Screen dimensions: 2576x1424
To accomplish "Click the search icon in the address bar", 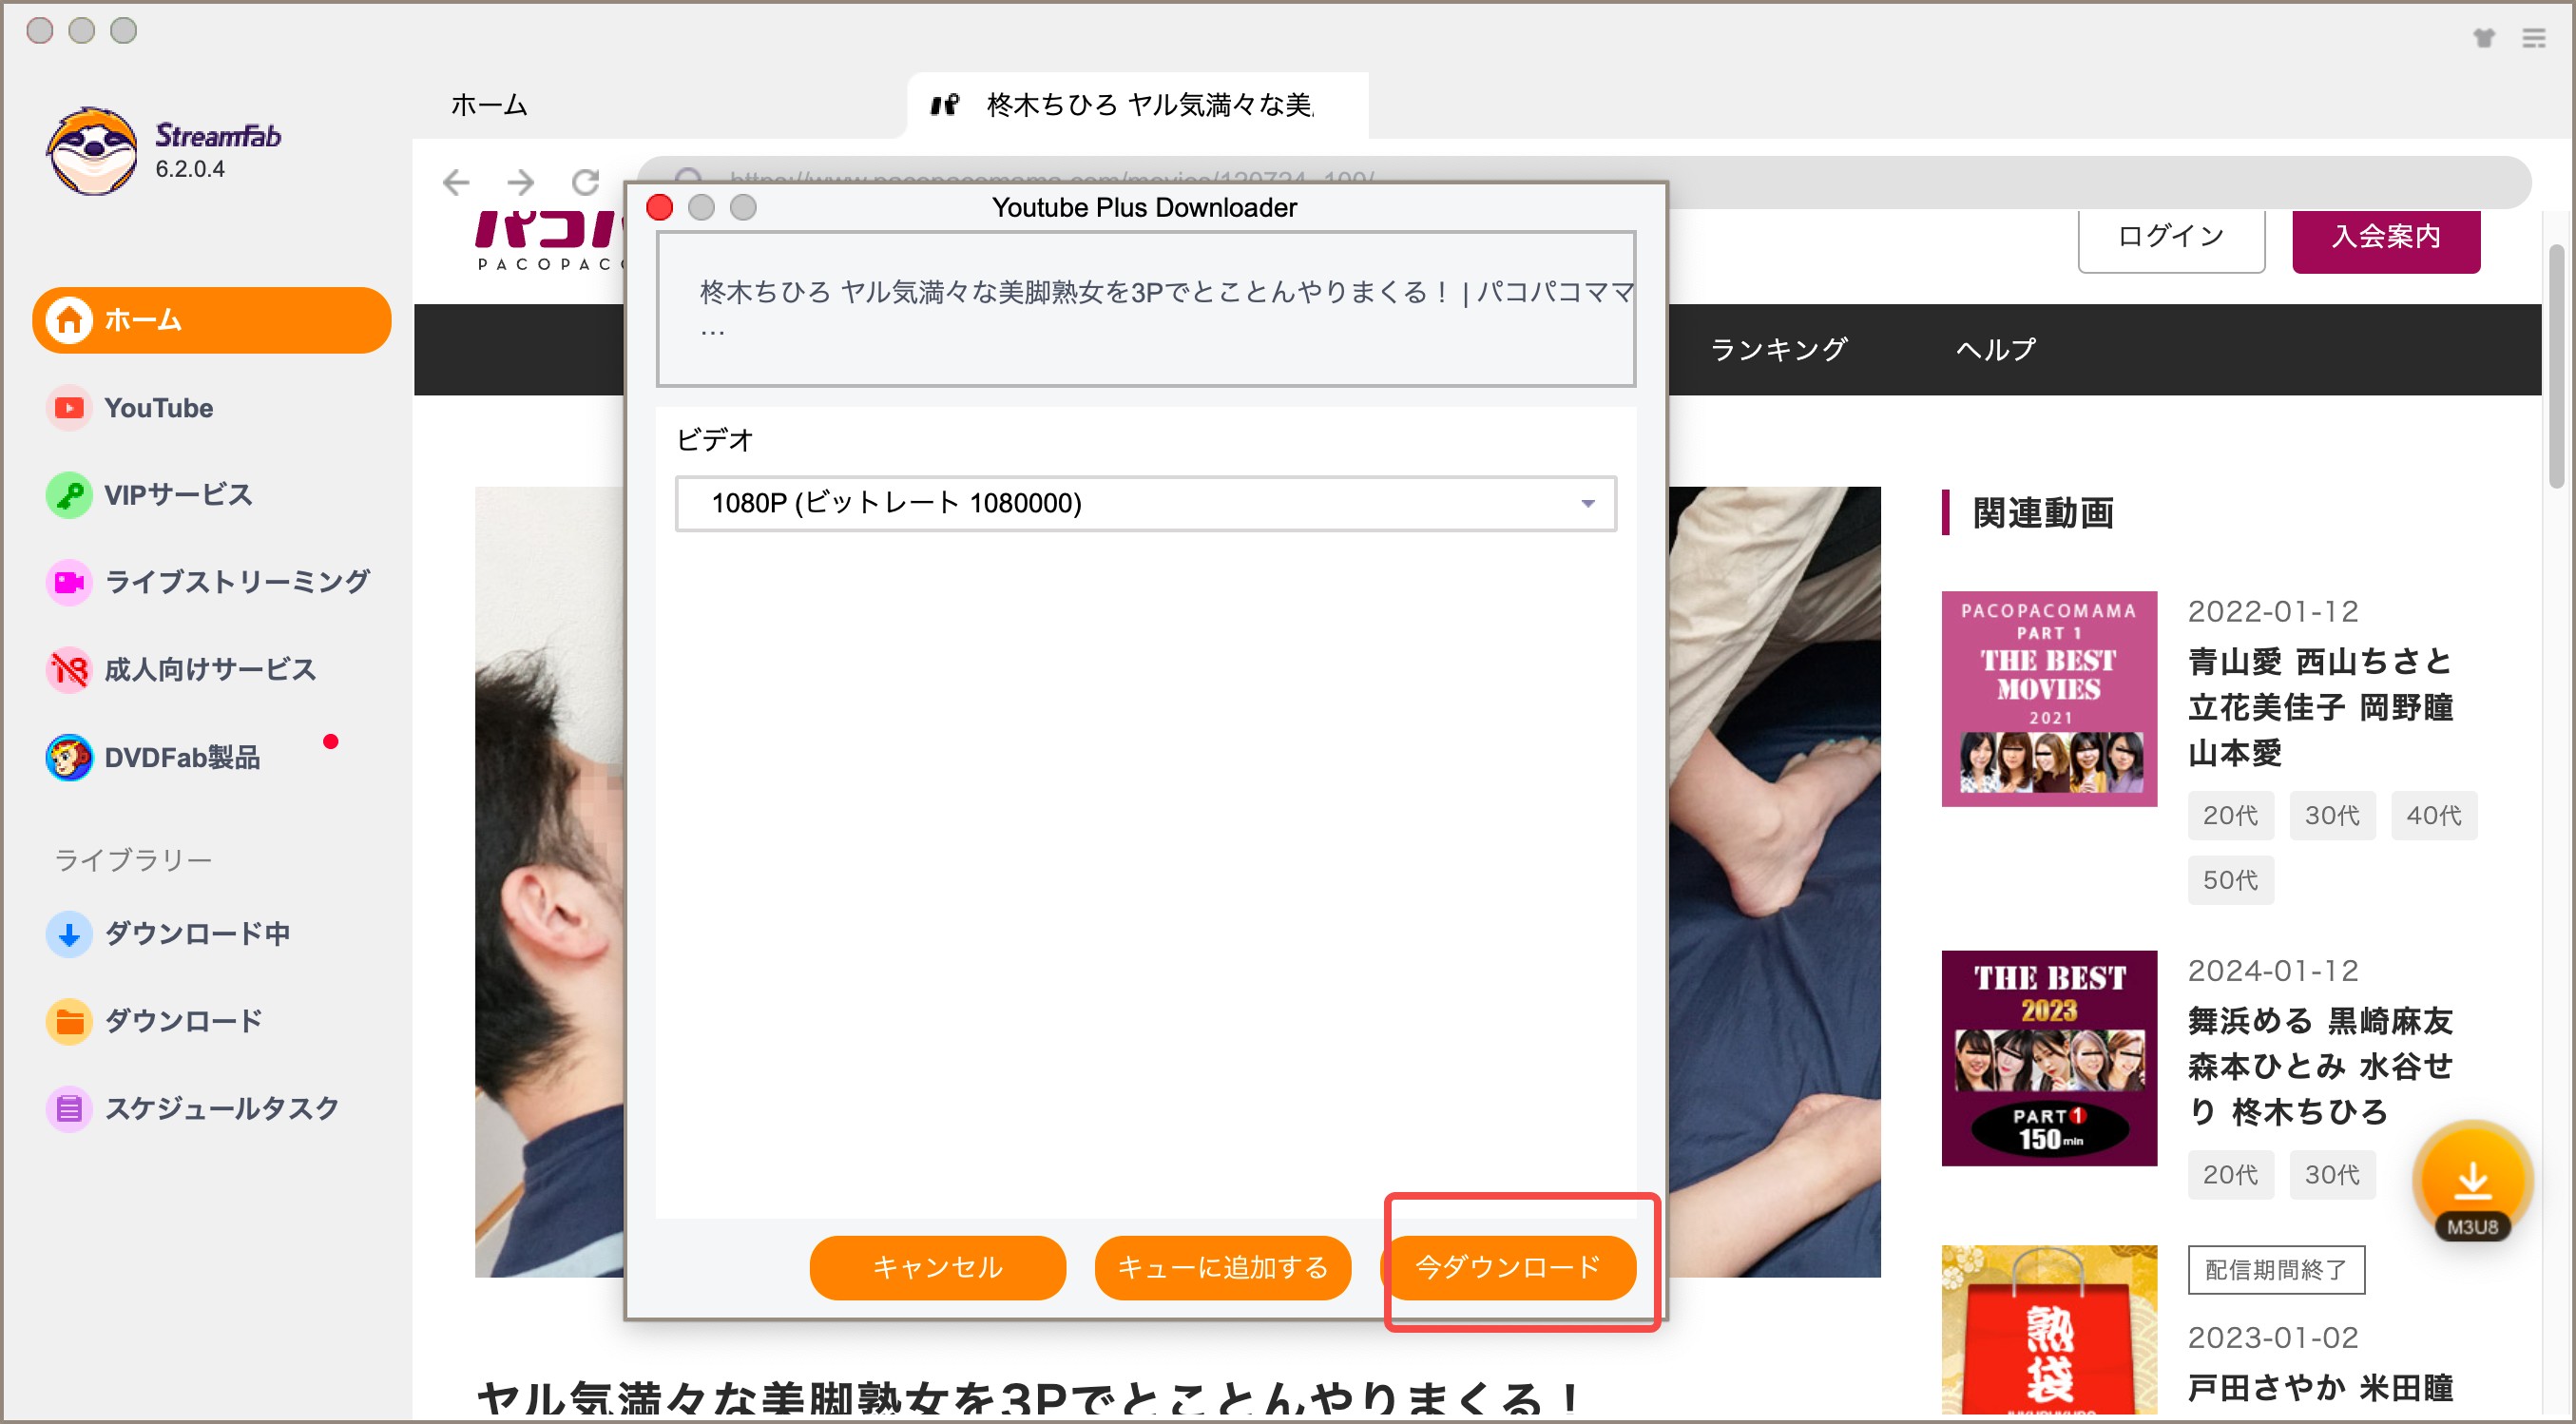I will point(688,180).
